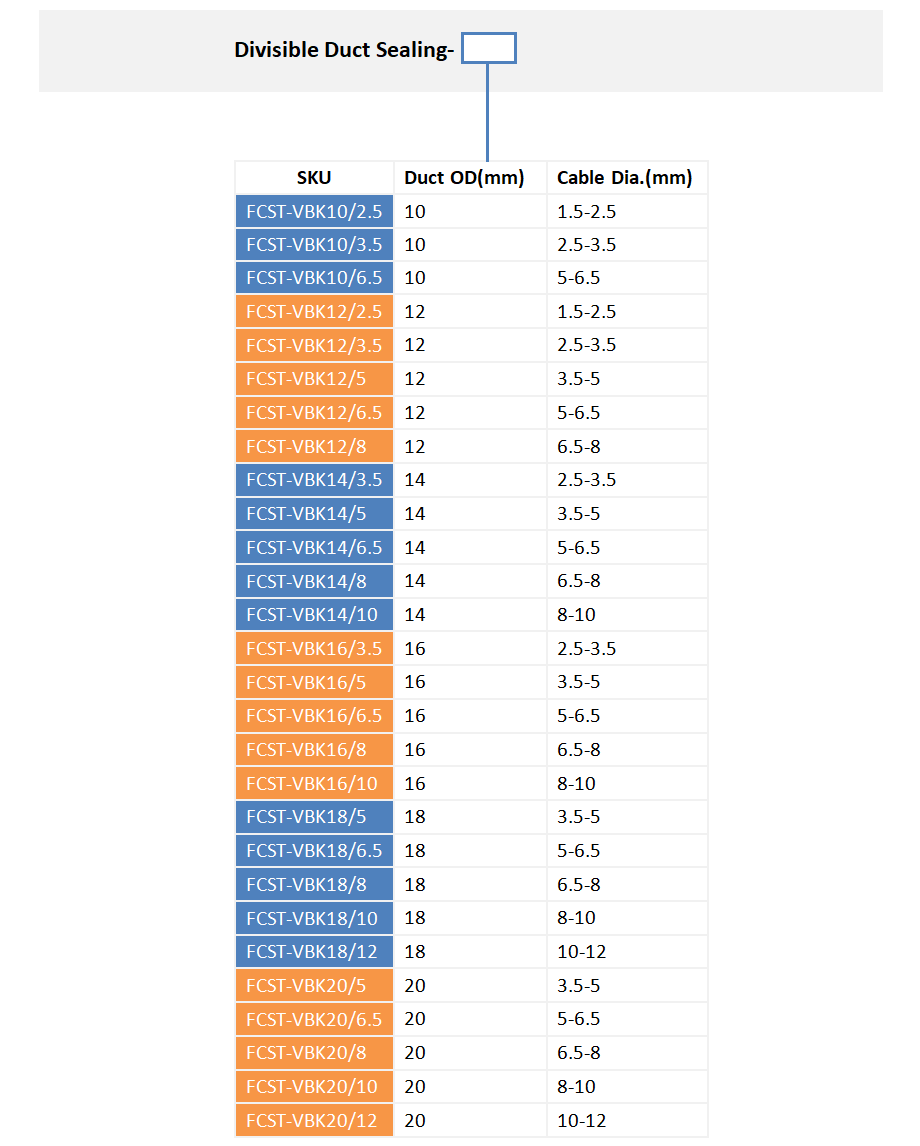Select the FCST-VBK14/3.5 SKU cell
Viewport: 920px width, 1146px height.
pos(314,480)
